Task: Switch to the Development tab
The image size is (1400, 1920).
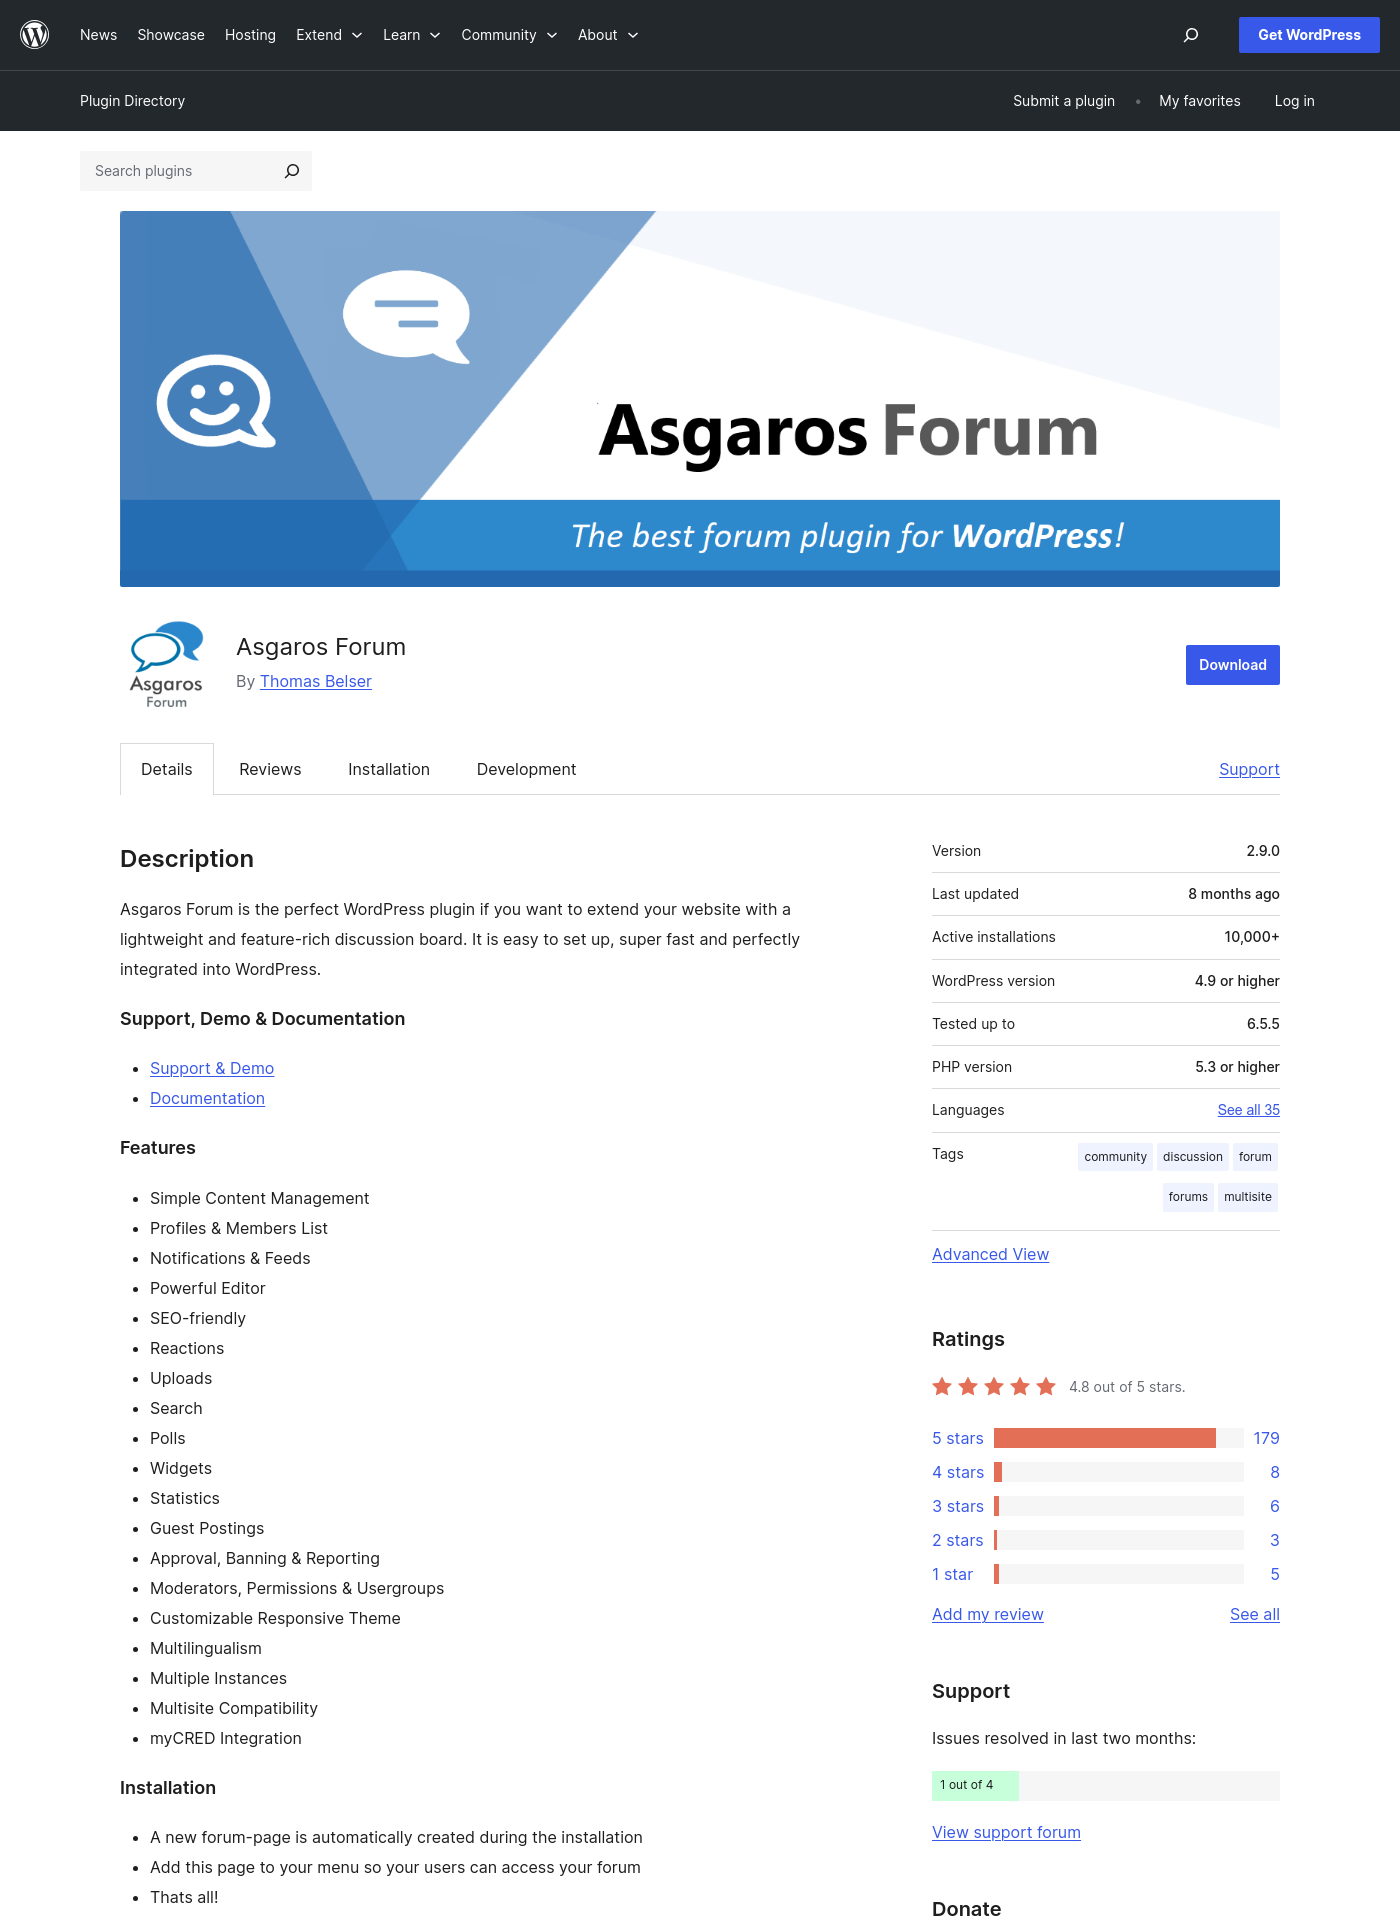Action: pyautogui.click(x=526, y=769)
